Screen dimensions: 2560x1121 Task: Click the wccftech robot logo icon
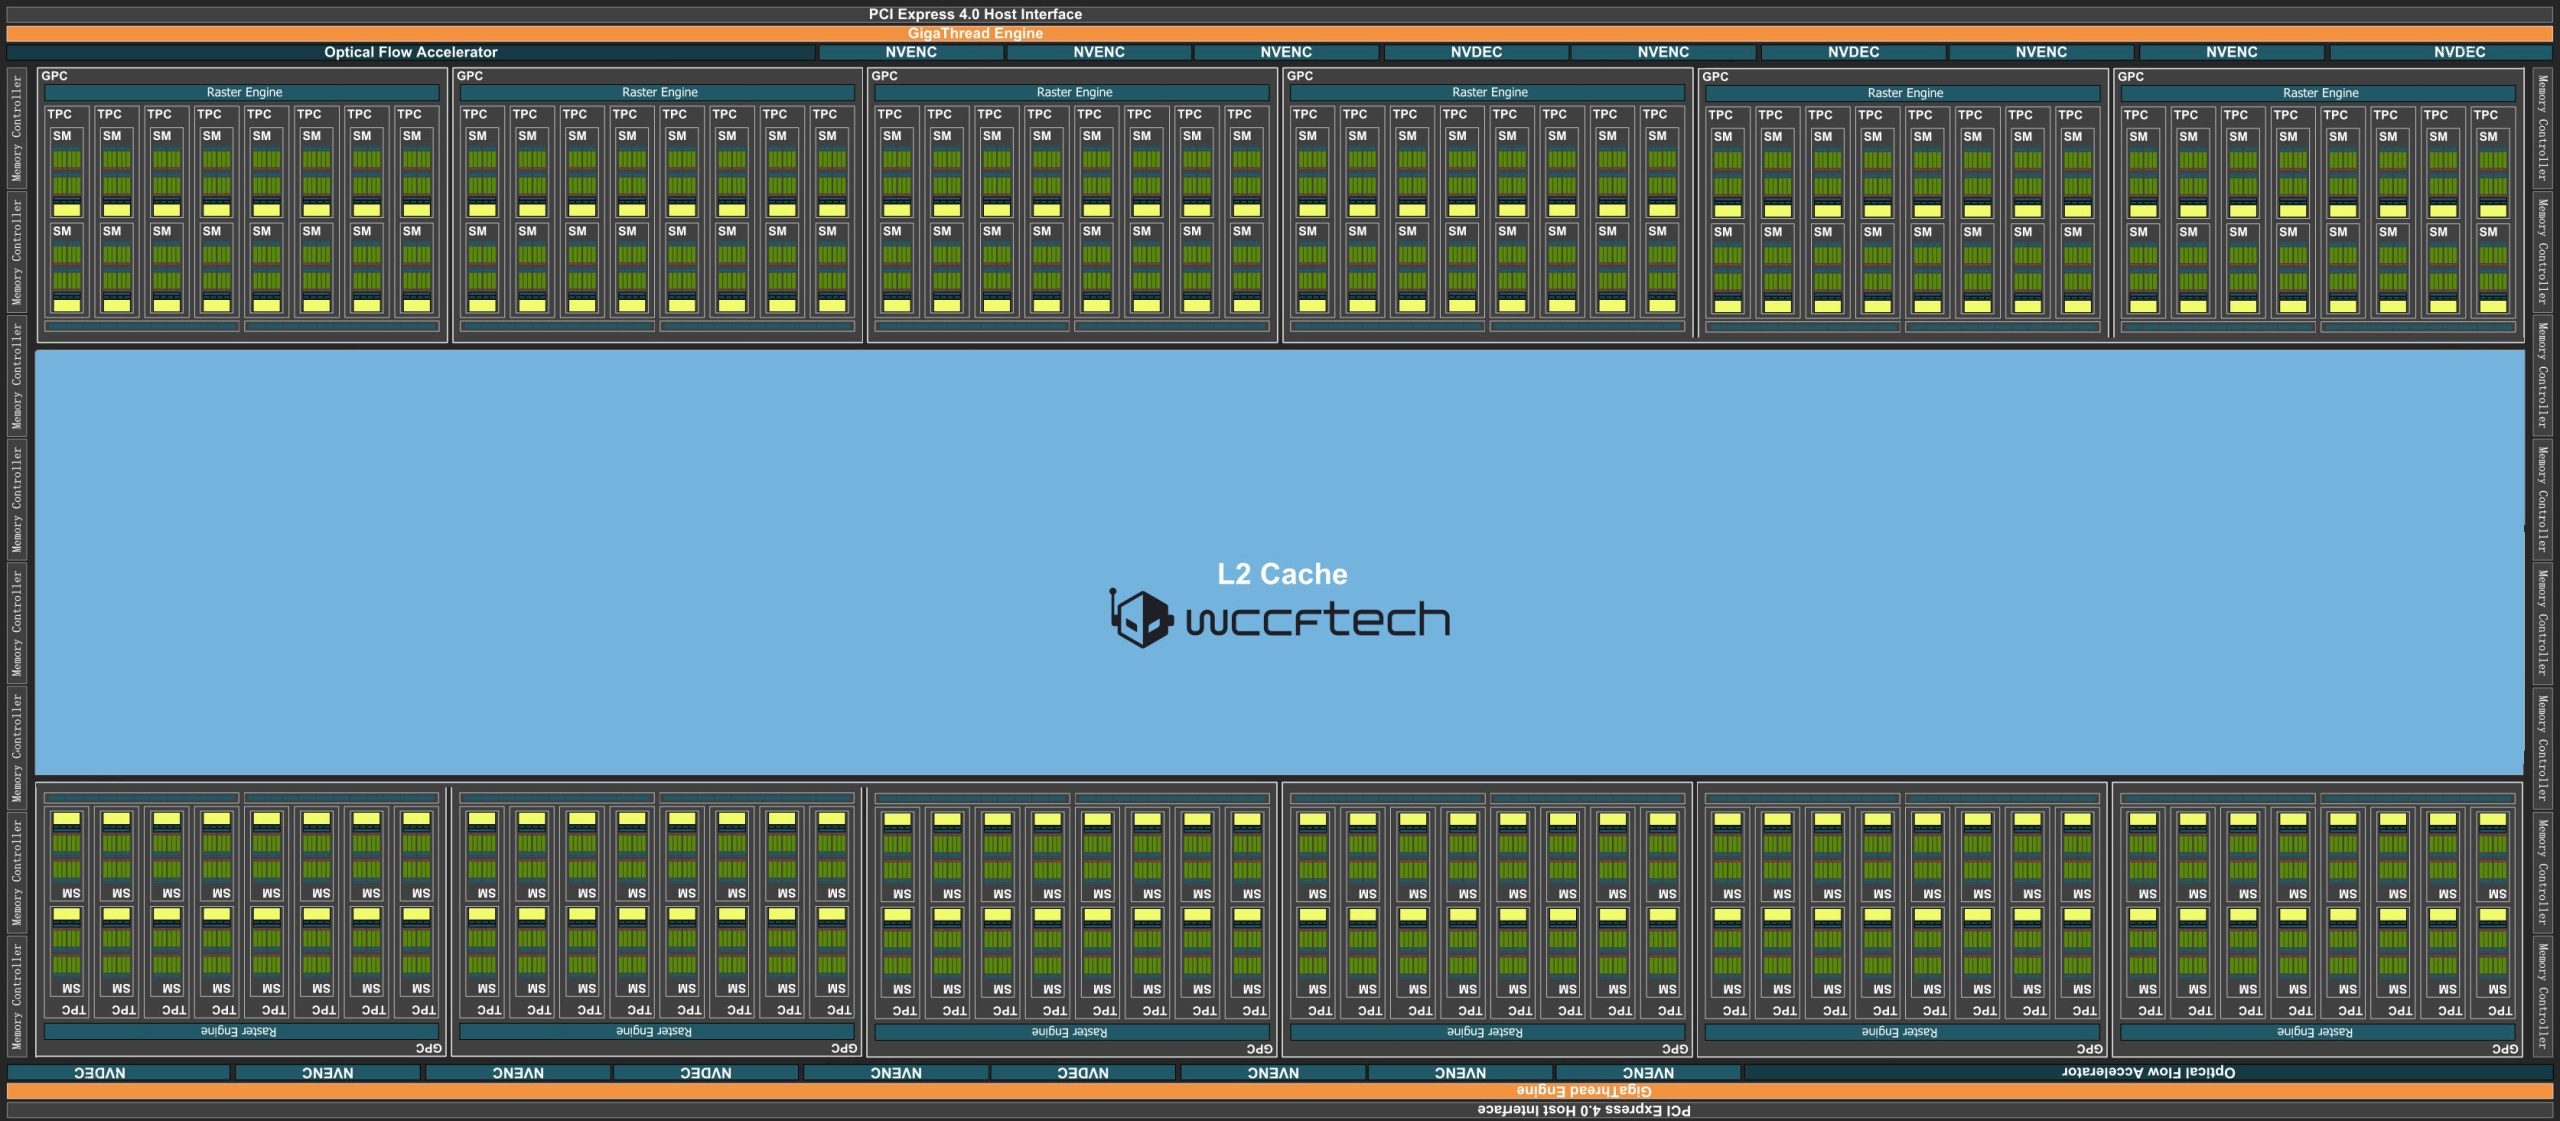[x=1140, y=618]
